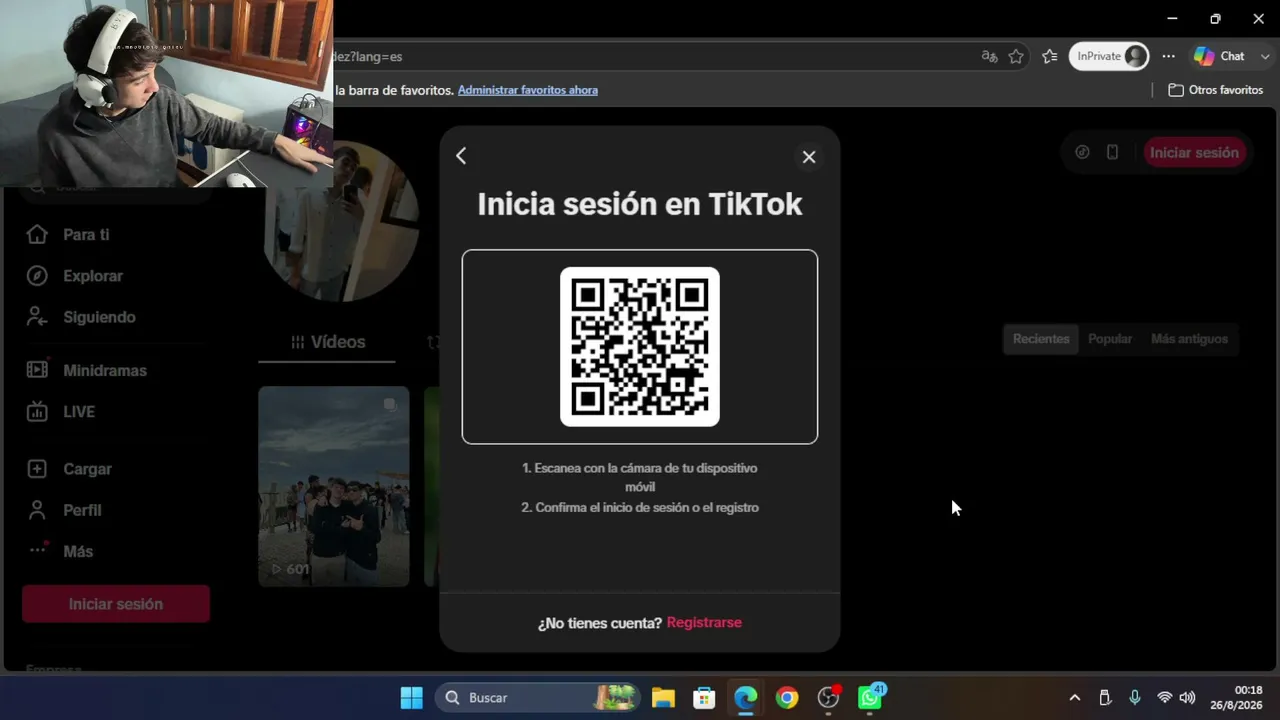Click the "Confirma el inicio de sesión" instruction

pos(640,508)
